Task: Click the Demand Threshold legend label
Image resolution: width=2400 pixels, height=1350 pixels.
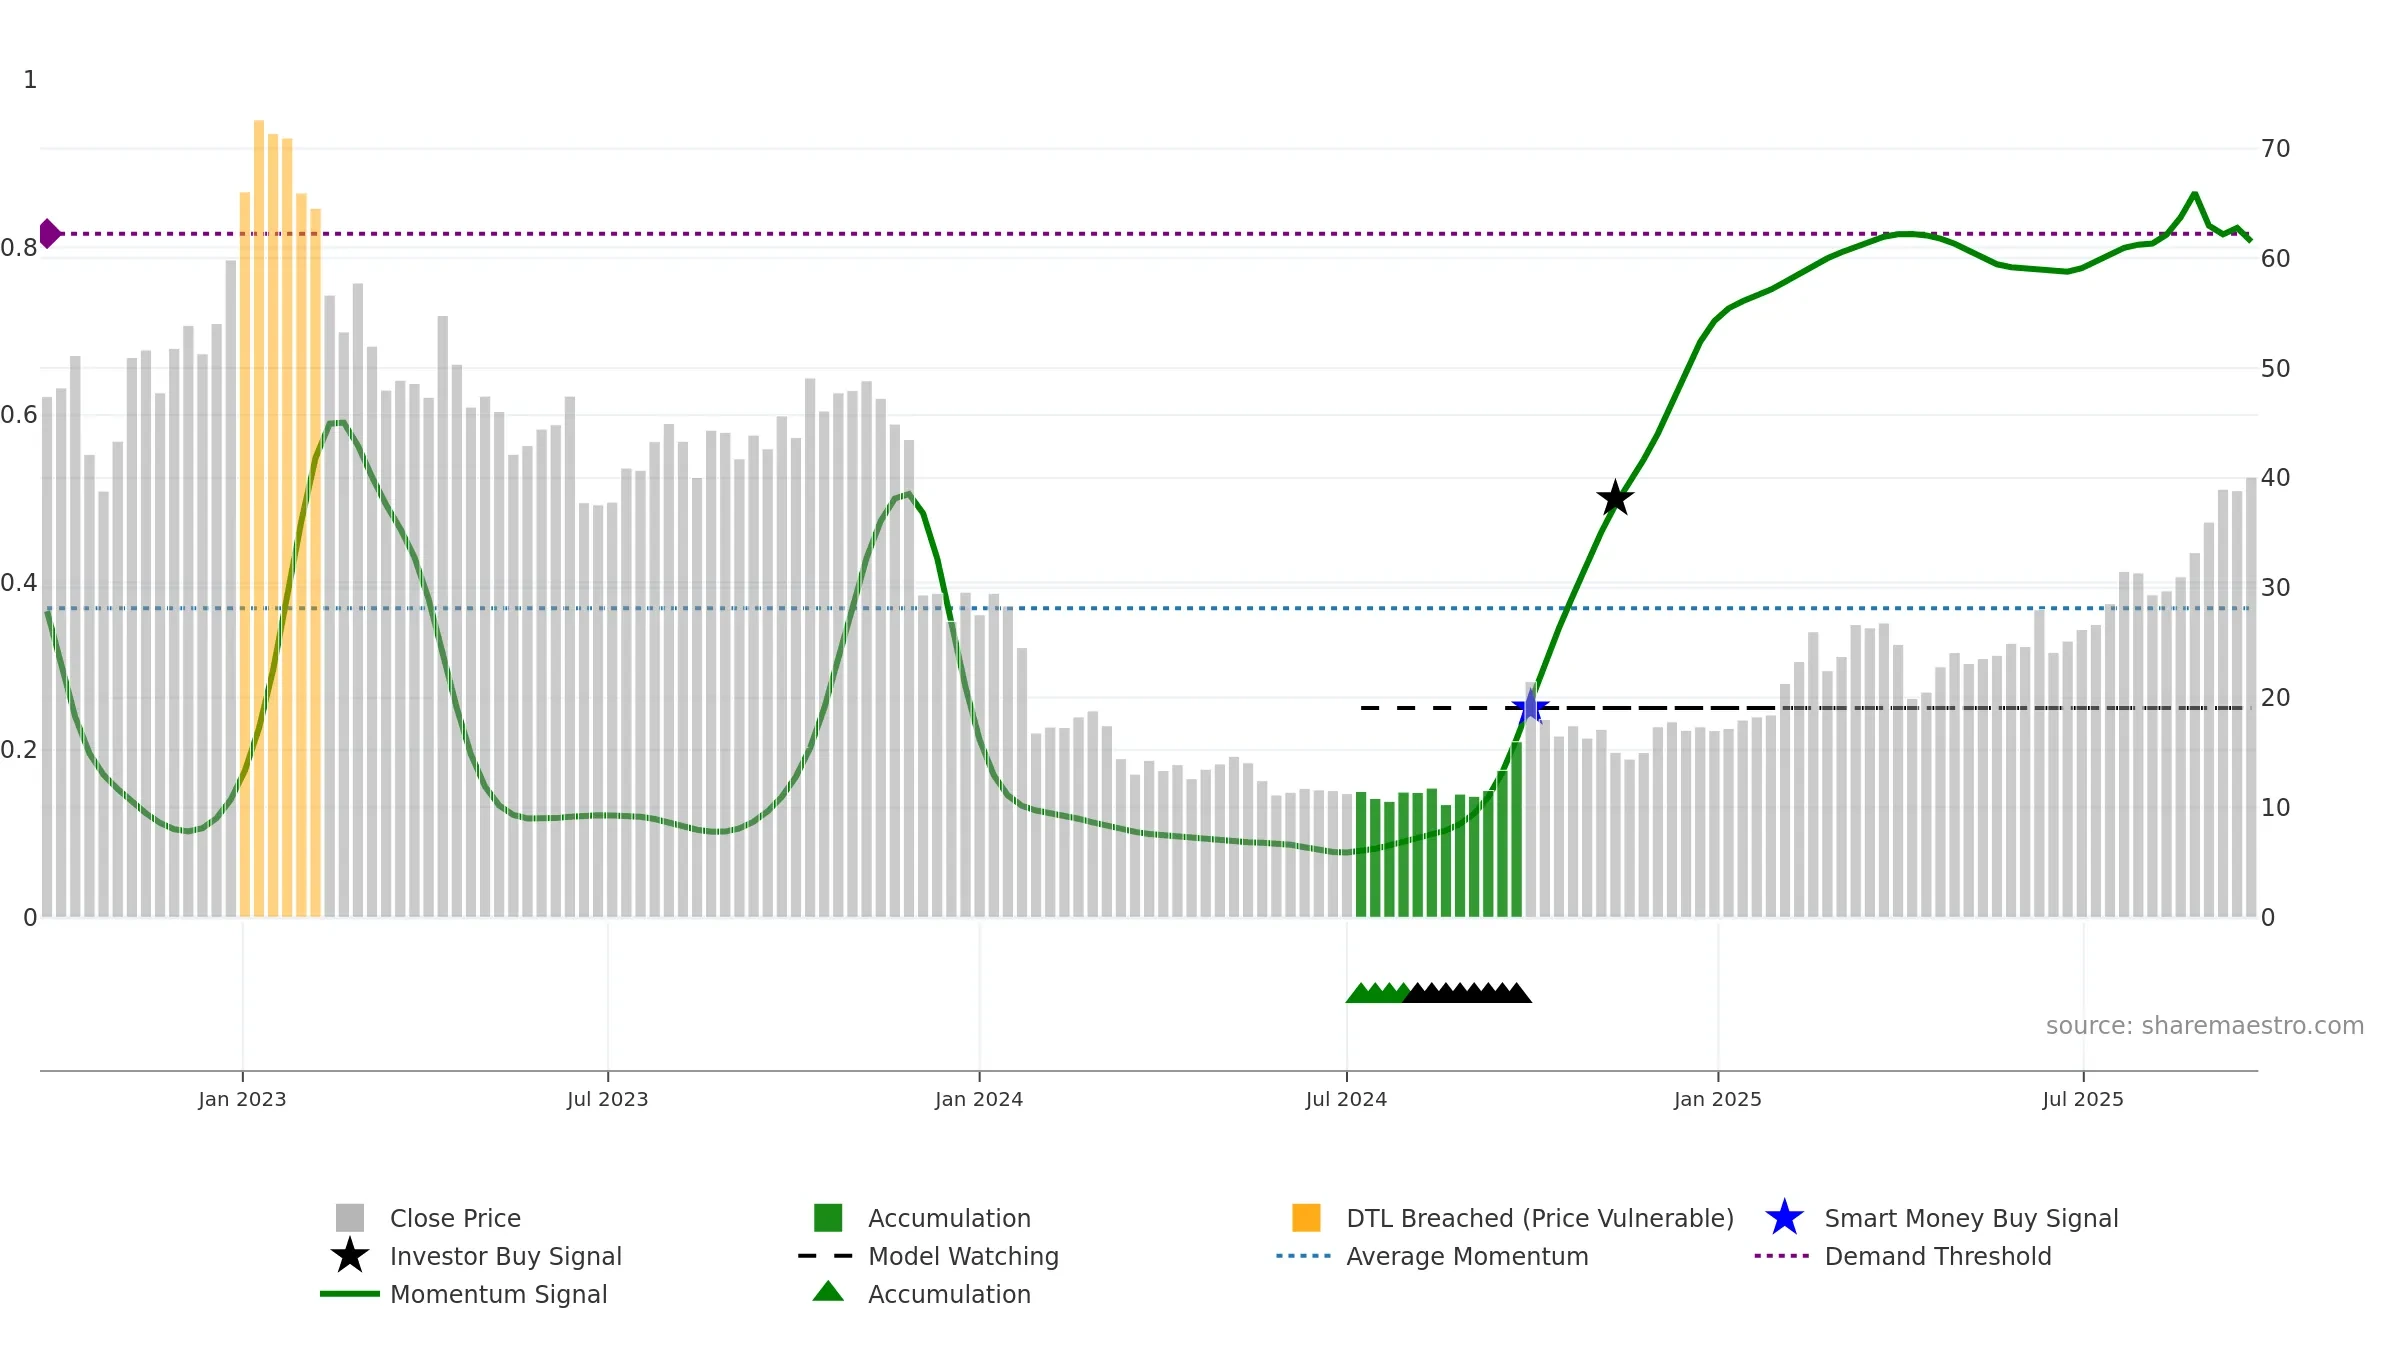Action: point(1937,1256)
